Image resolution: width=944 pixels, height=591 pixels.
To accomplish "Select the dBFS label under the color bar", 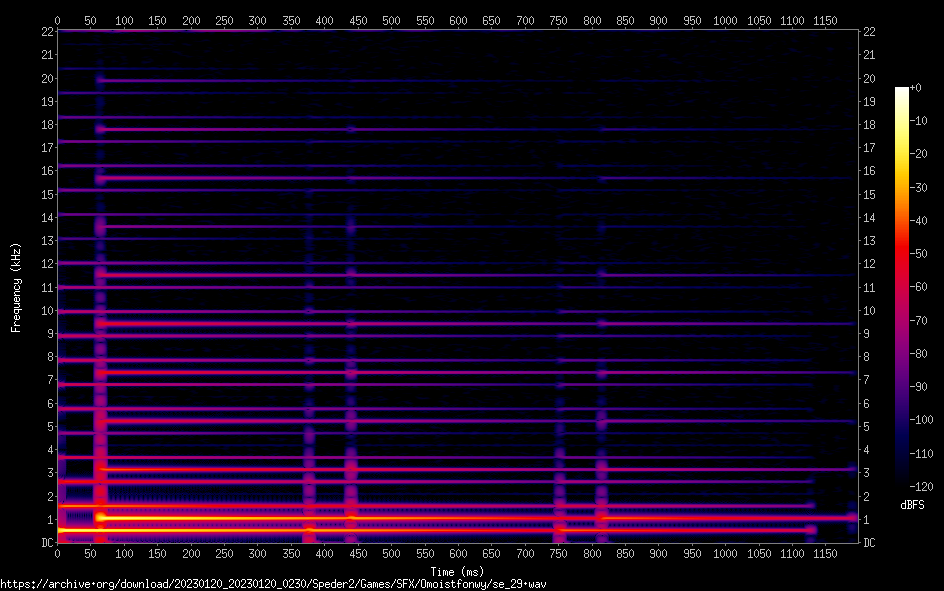I will [911, 506].
